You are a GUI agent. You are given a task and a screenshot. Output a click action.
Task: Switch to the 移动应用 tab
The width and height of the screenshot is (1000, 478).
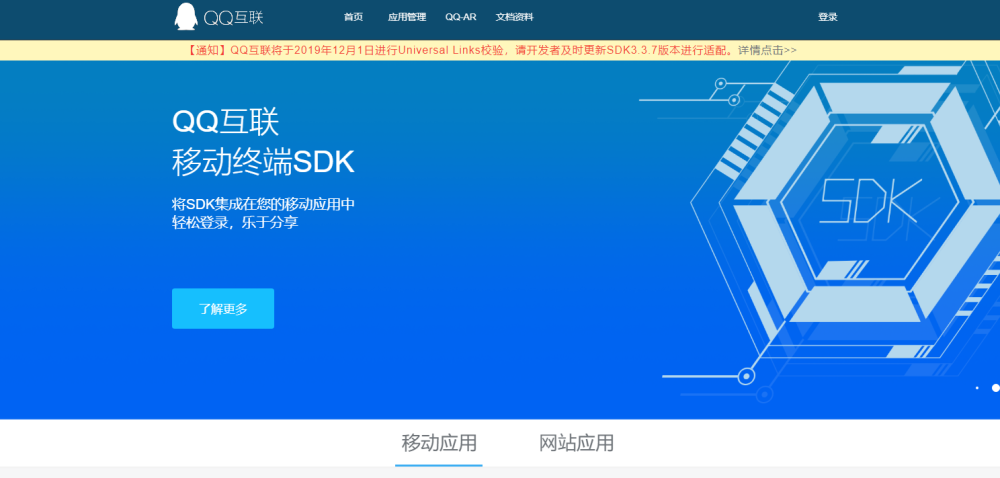(x=439, y=443)
